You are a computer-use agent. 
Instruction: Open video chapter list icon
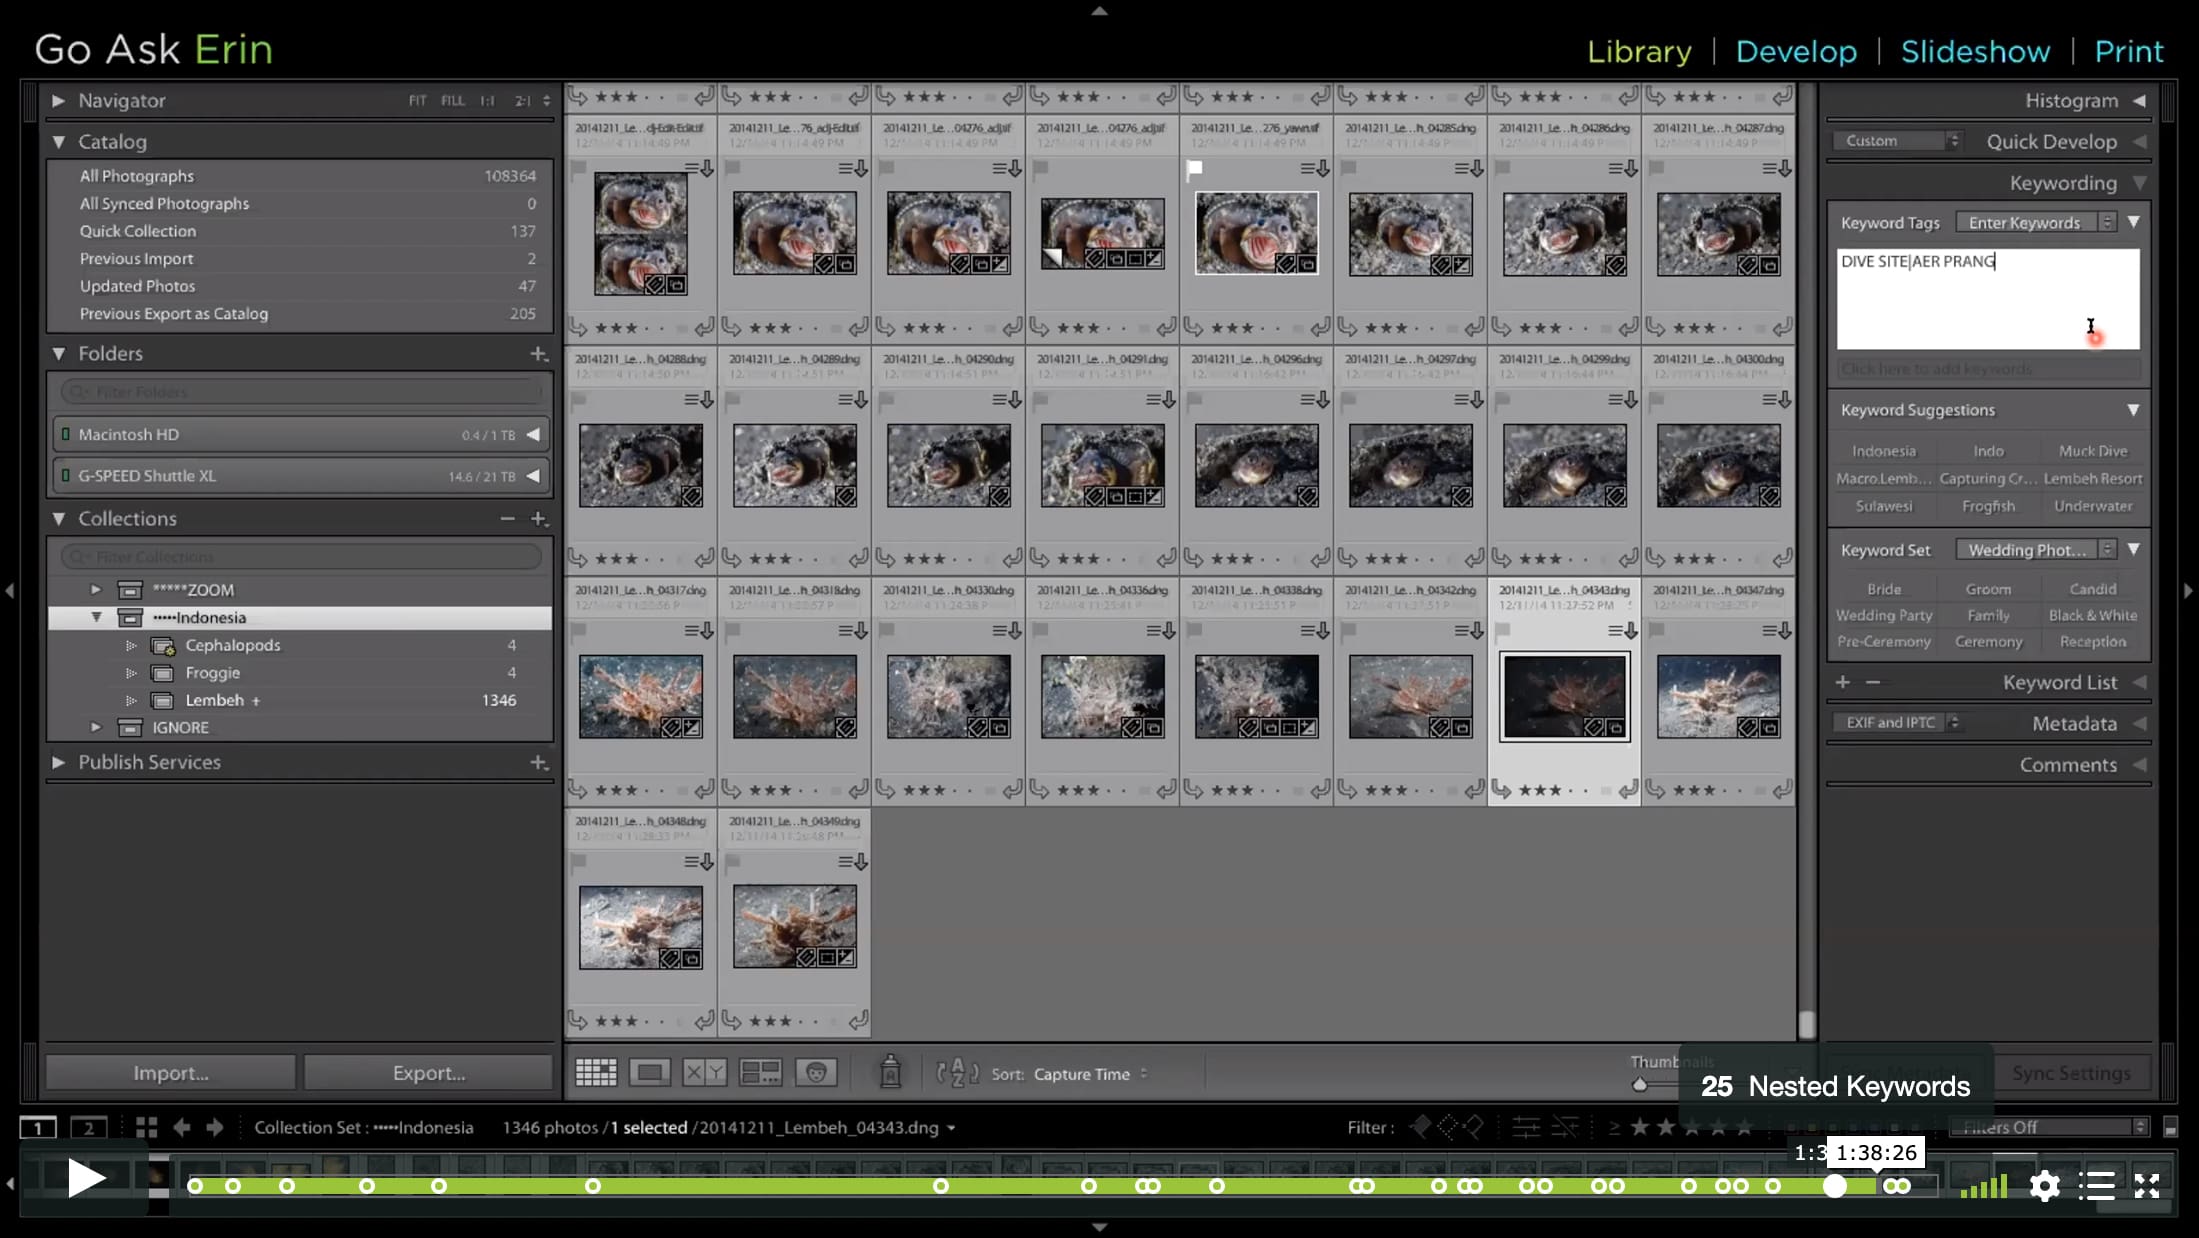[2097, 1186]
